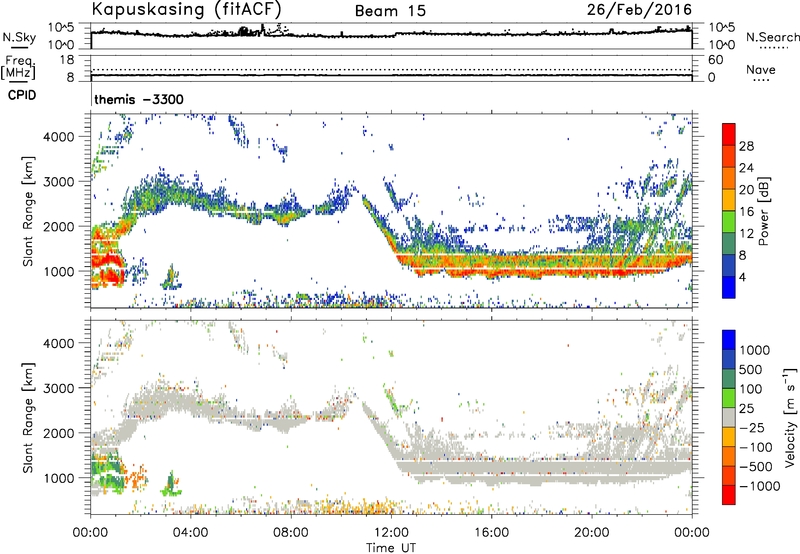Pick the blue top segment of velocity color bar
Viewport: 800px width, 554px height.
(x=729, y=340)
